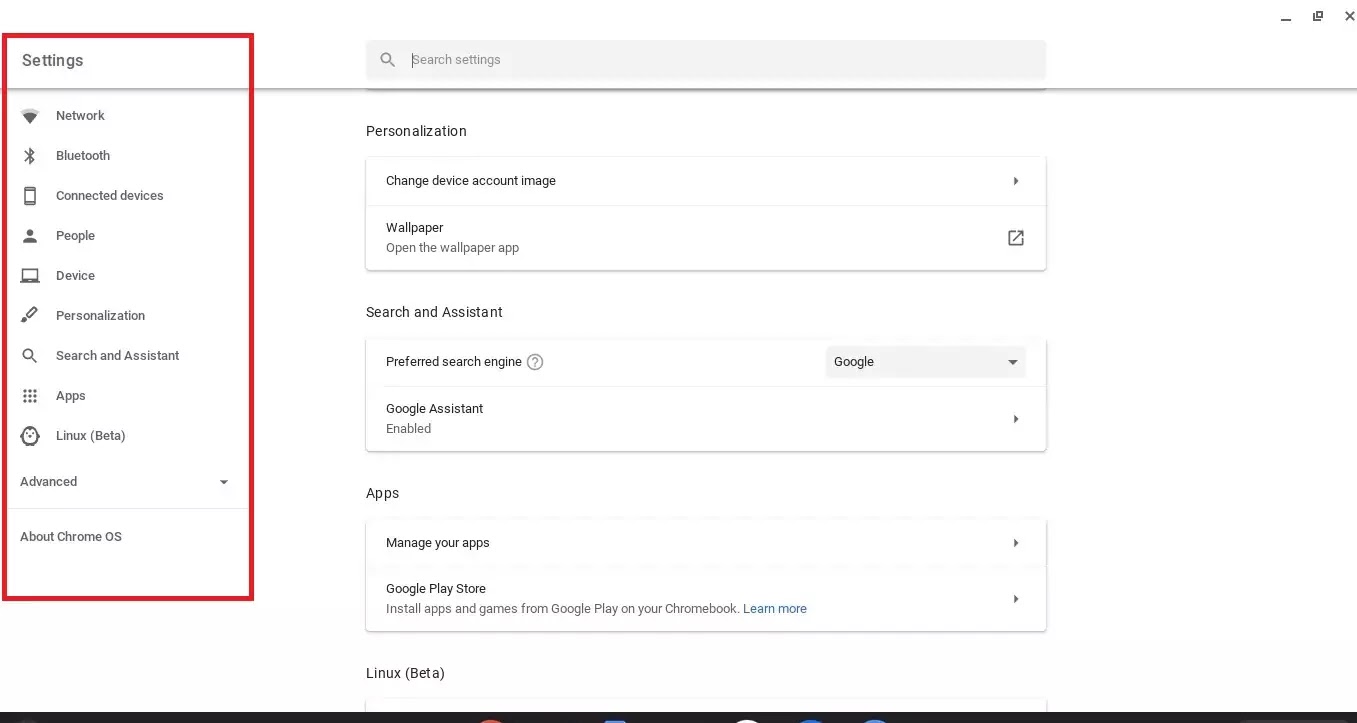Click the Settings title heading
Image resolution: width=1357 pixels, height=723 pixels.
coord(52,60)
